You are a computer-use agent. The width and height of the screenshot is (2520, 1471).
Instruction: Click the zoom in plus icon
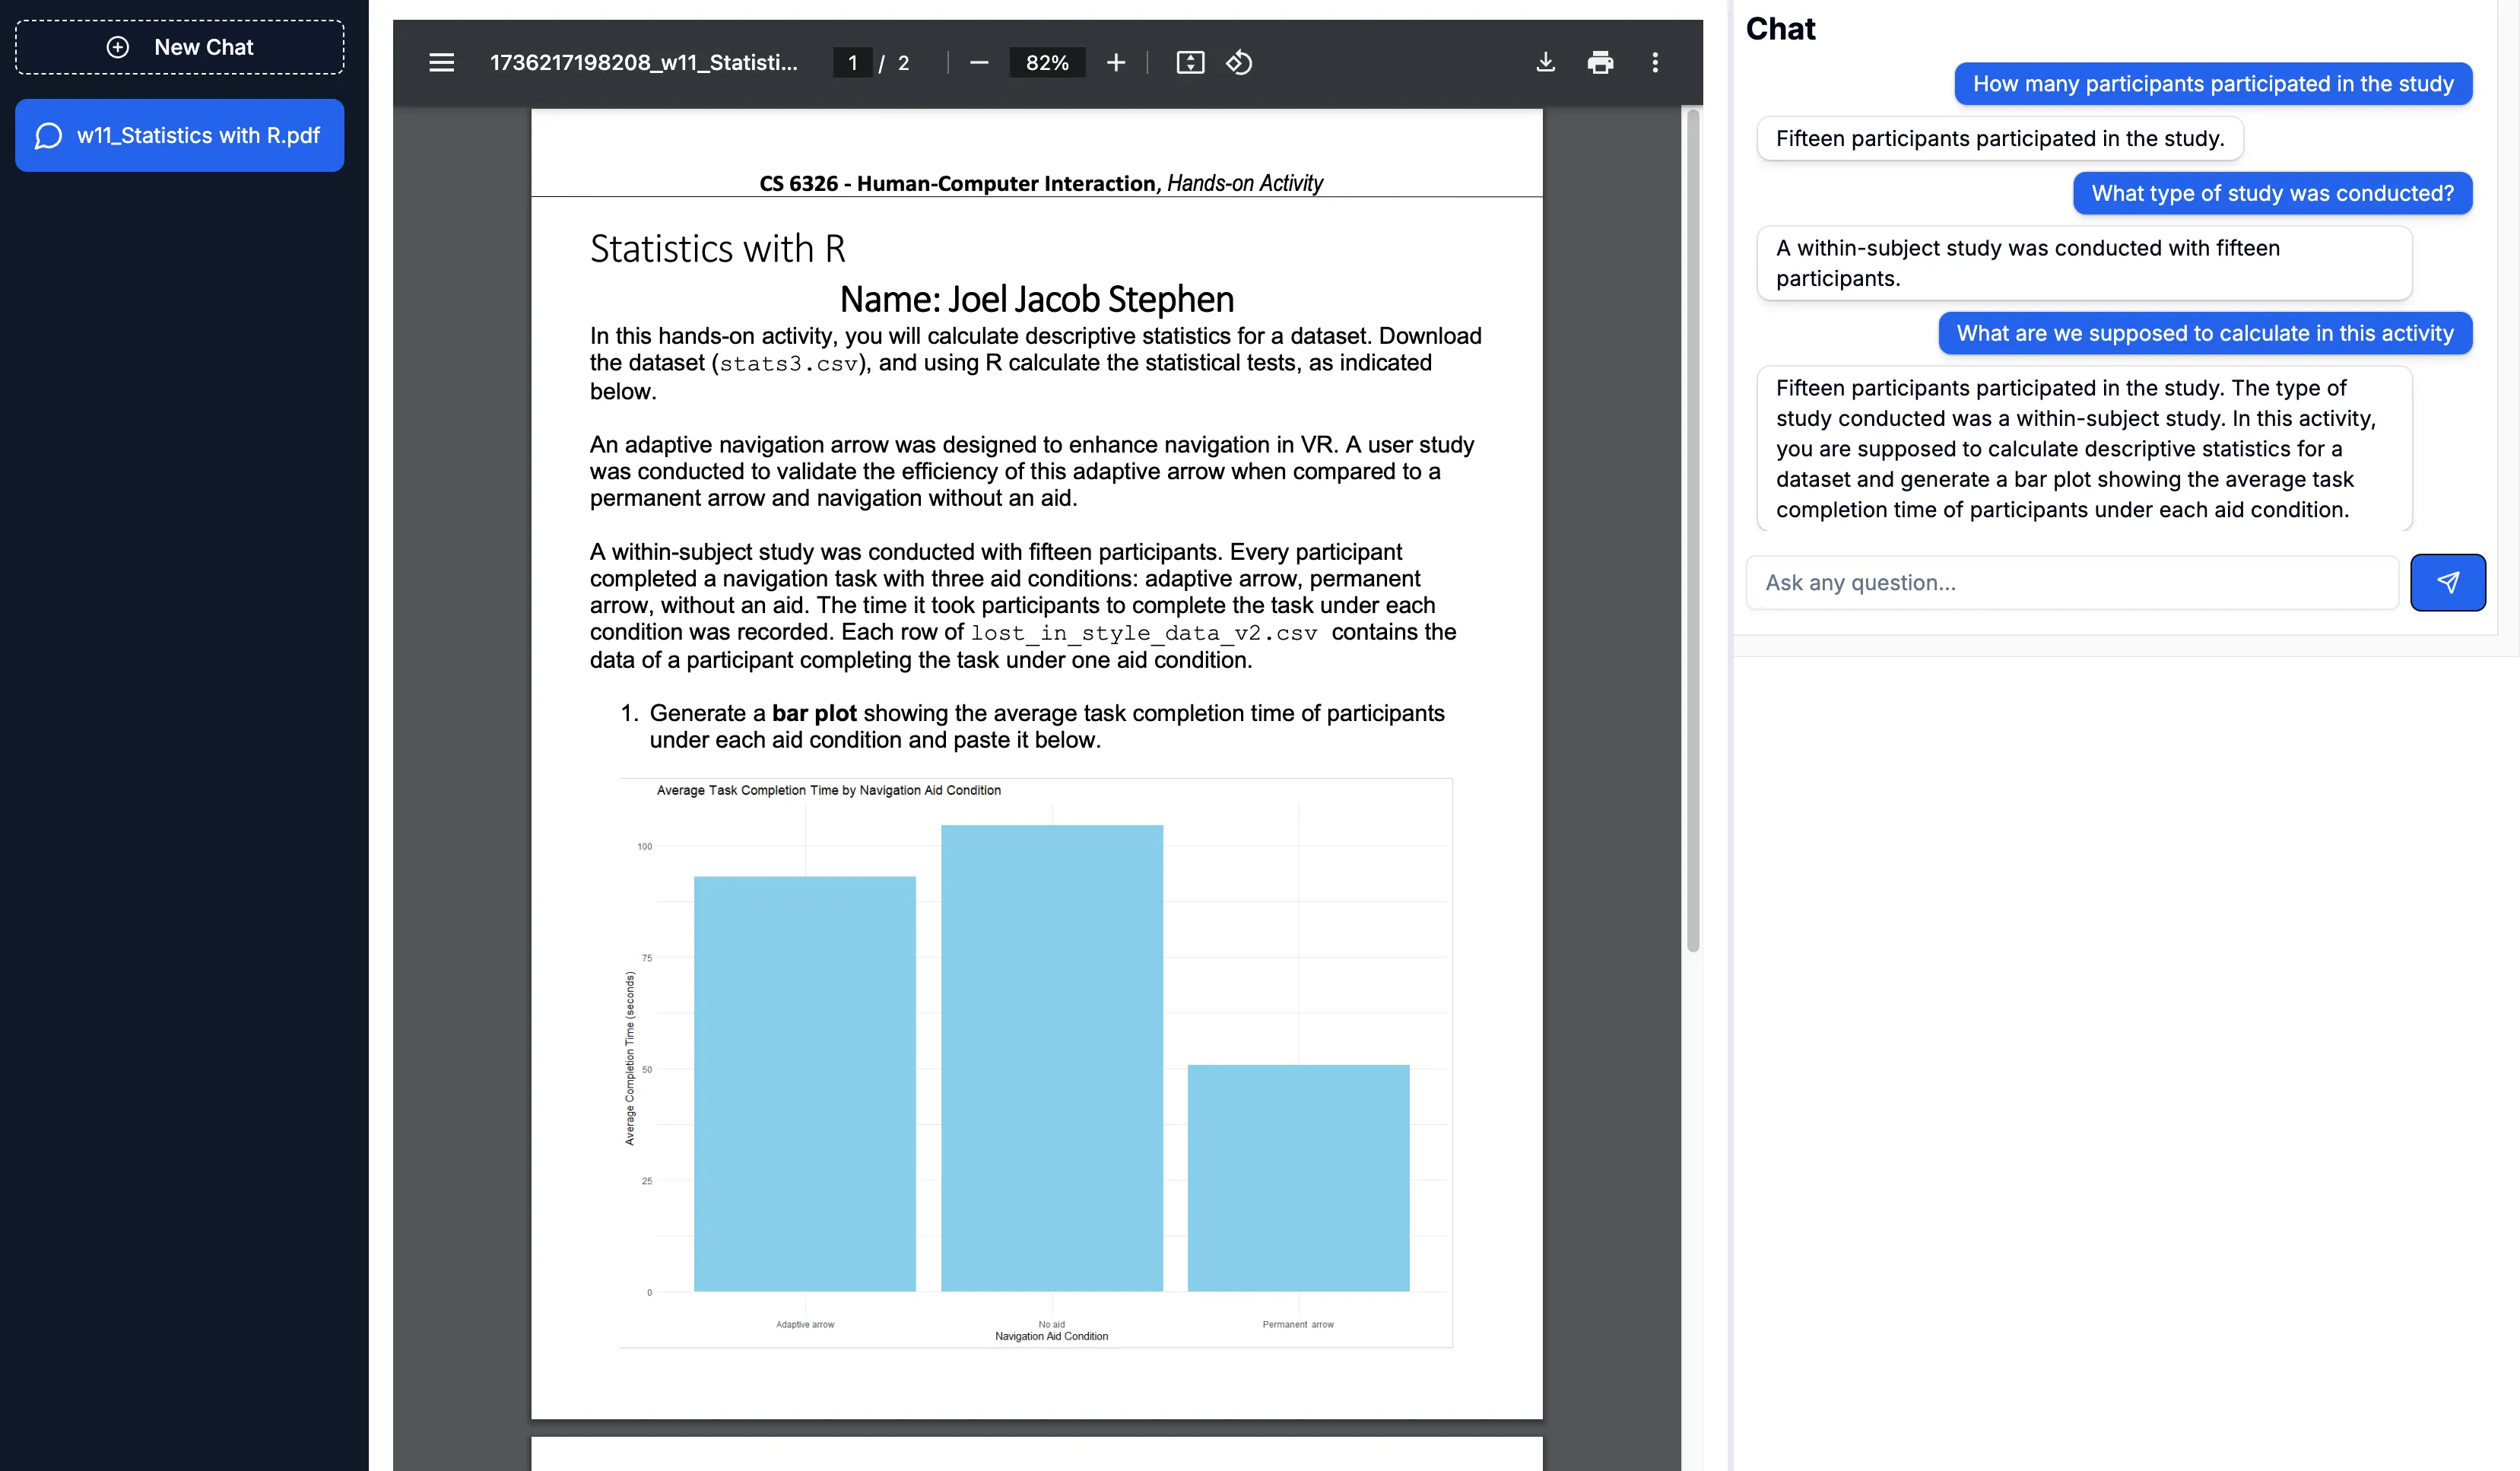tap(1116, 63)
